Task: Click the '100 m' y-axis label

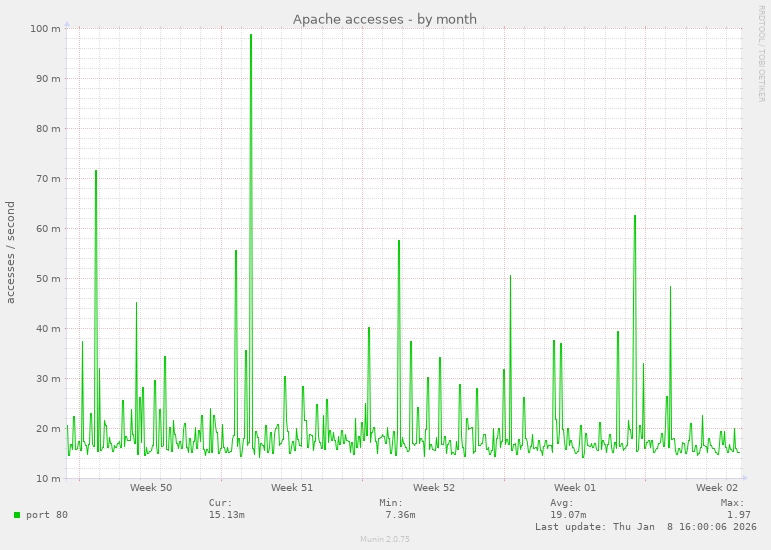Action: 45,29
